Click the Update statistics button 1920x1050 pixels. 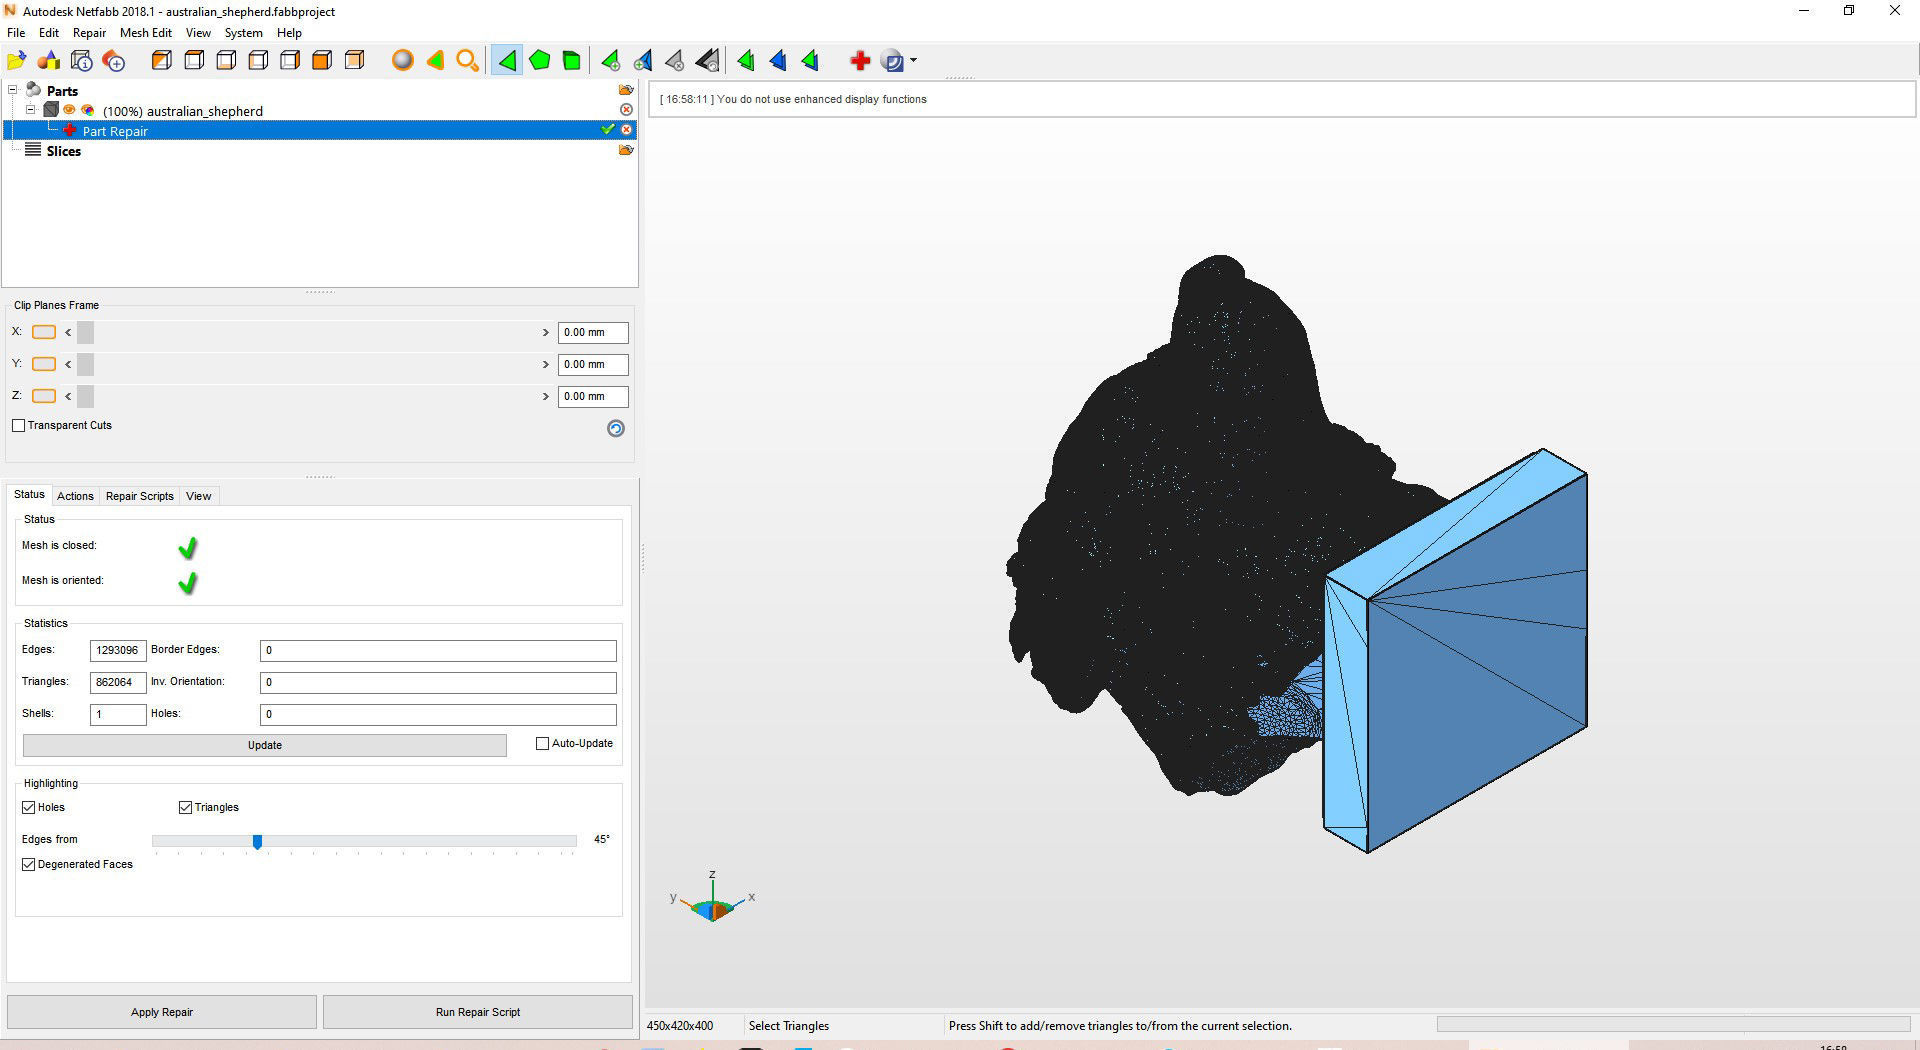click(265, 745)
